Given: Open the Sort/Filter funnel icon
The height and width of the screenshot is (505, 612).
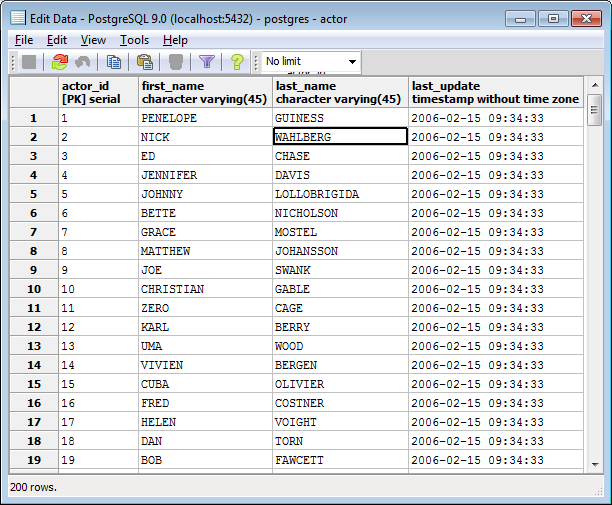Looking at the screenshot, I should tap(206, 62).
